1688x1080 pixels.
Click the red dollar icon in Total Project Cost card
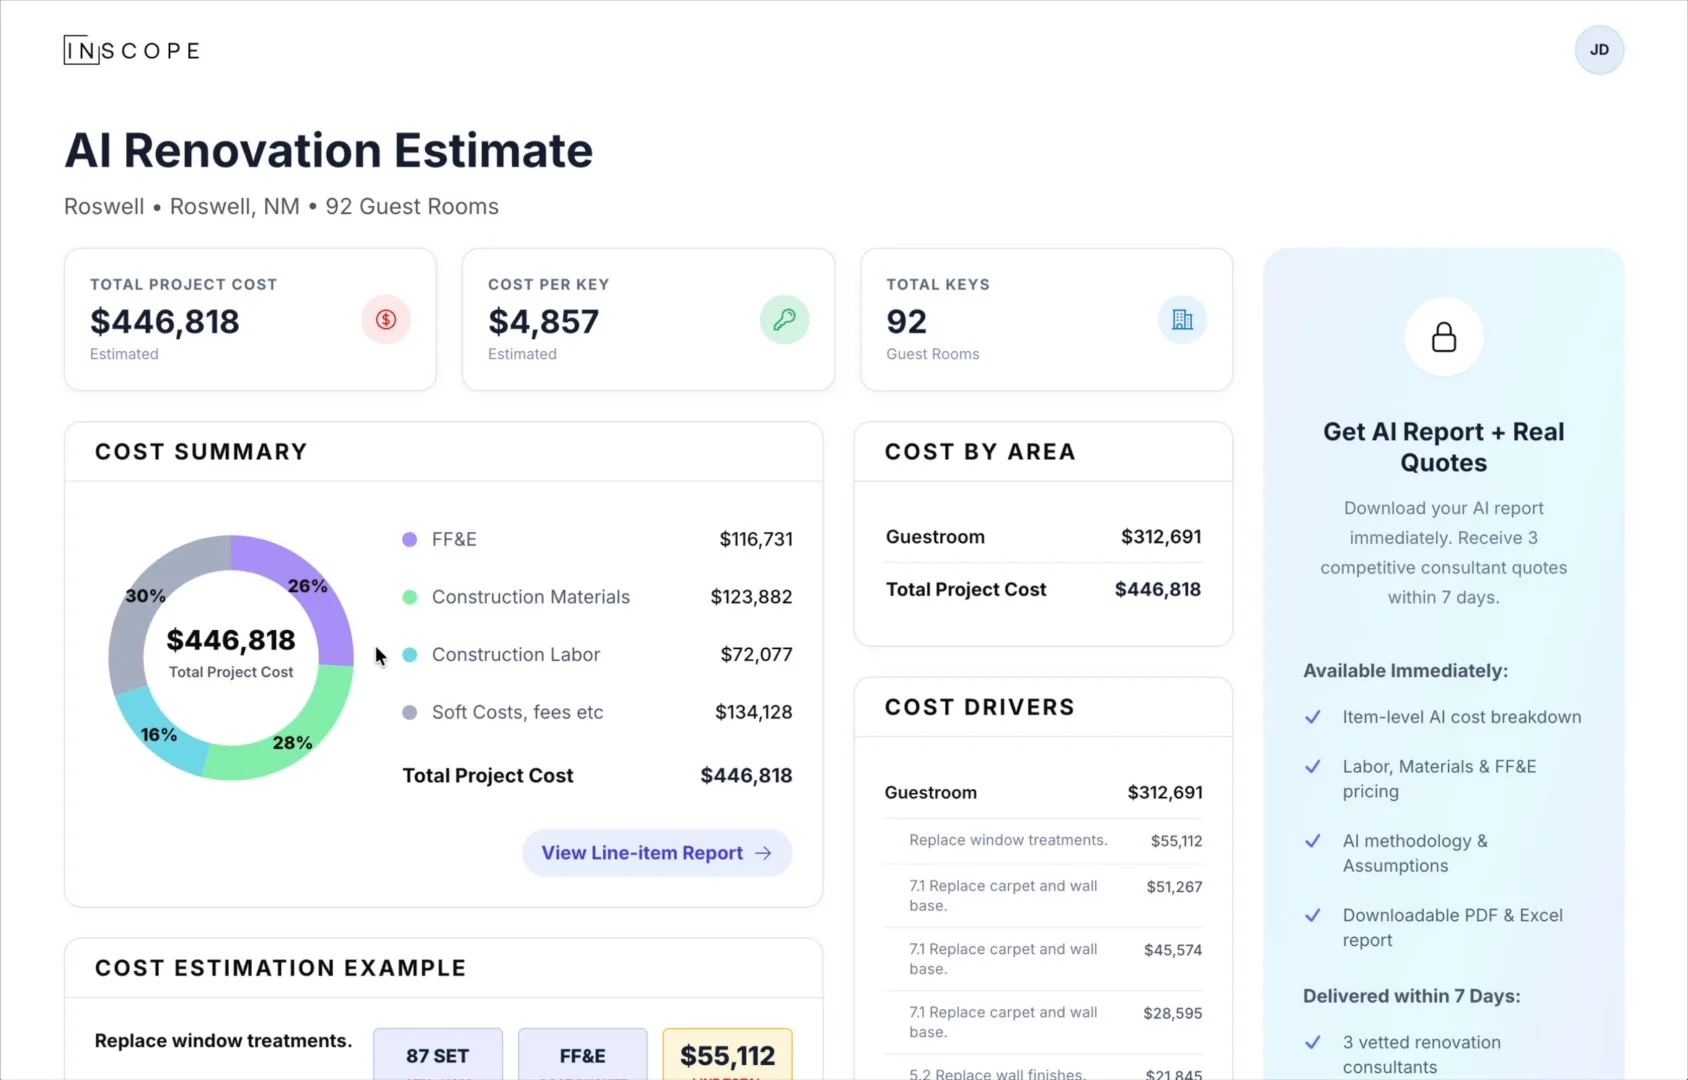tap(386, 319)
